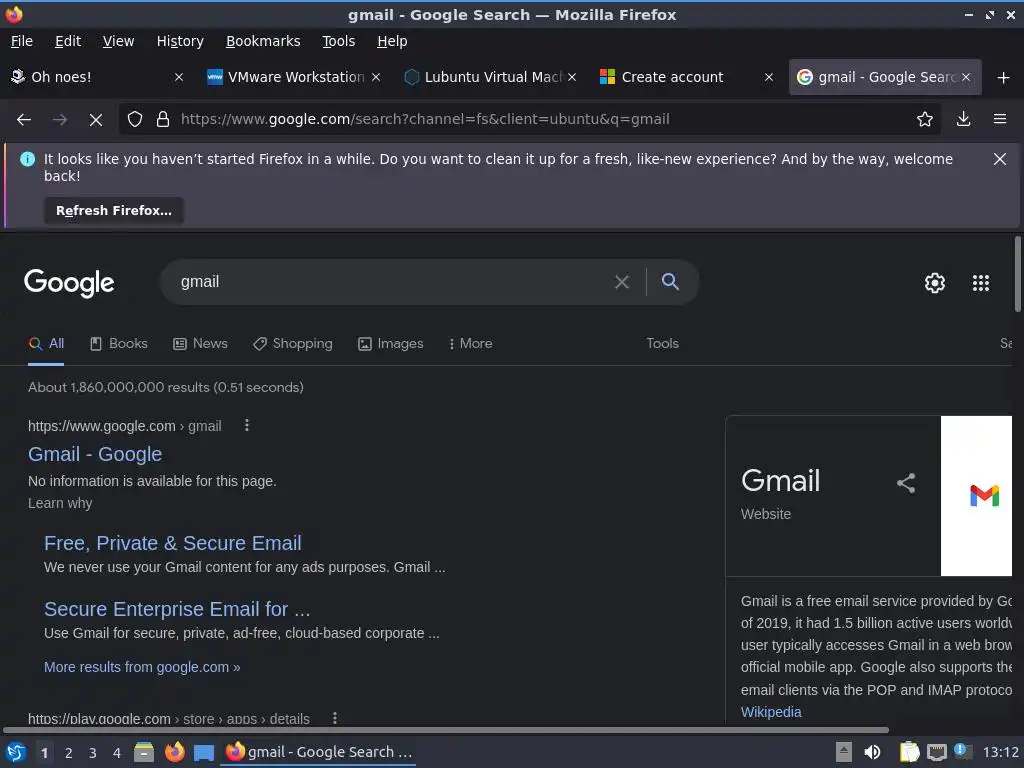Open the File menu

22,41
